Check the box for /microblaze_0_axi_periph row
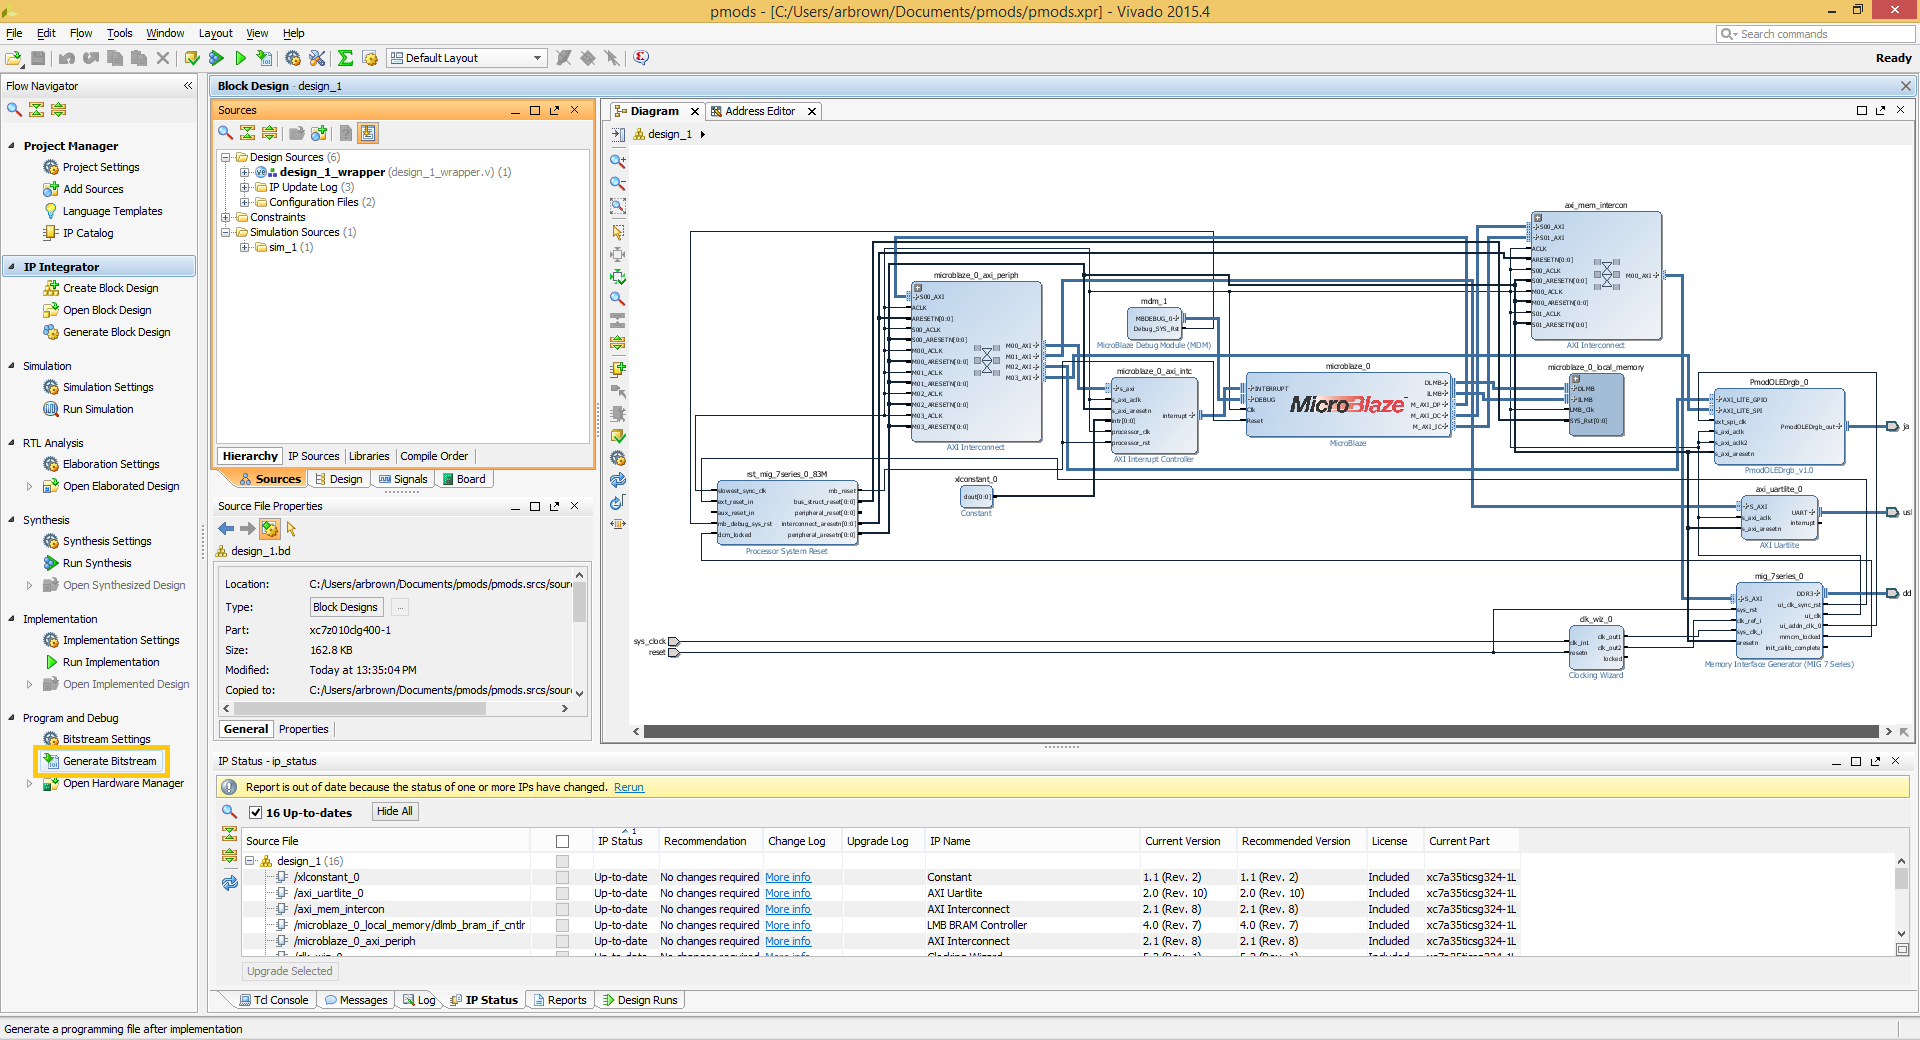1920x1040 pixels. pyautogui.click(x=562, y=942)
